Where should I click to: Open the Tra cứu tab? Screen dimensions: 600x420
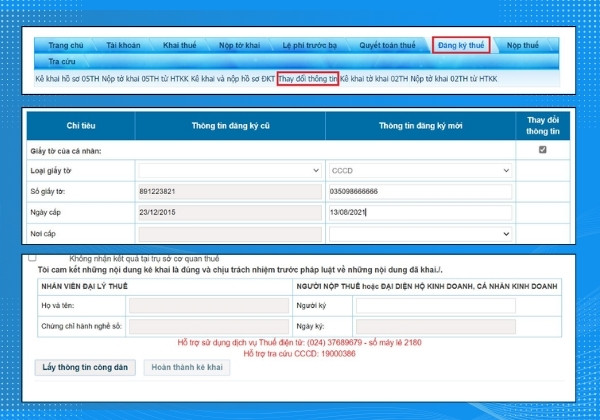tap(62, 61)
